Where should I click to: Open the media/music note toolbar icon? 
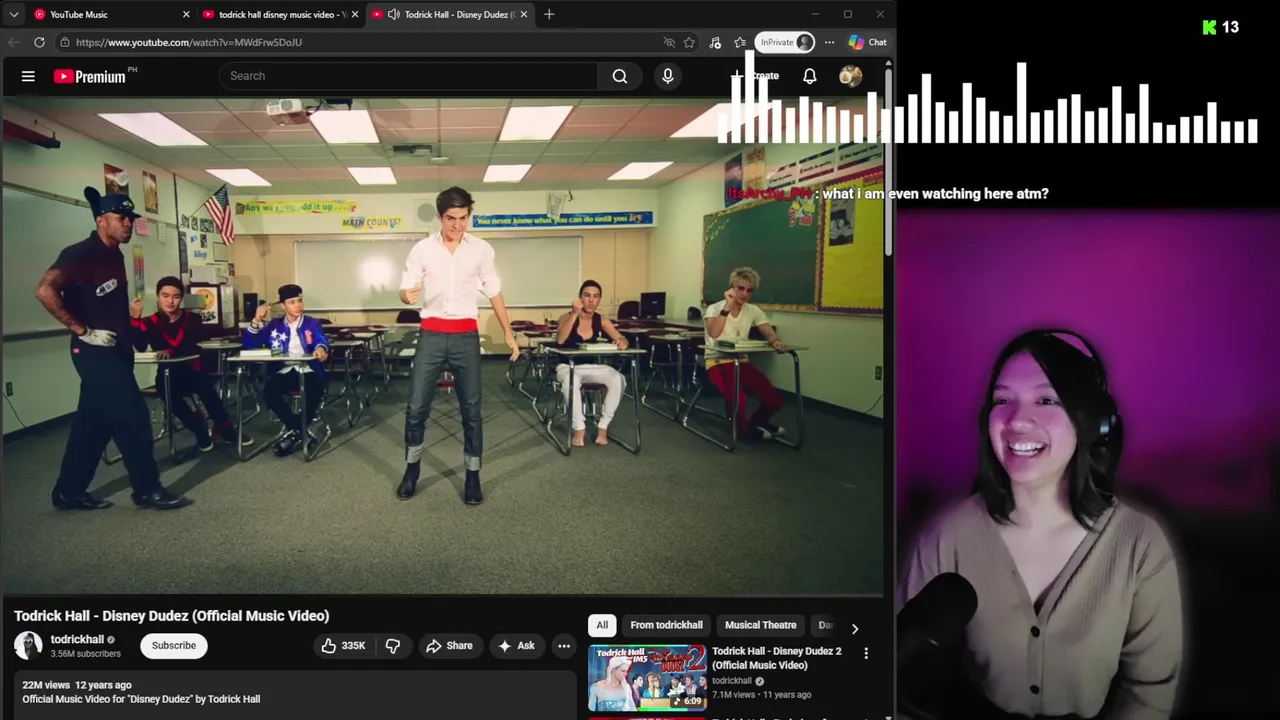coord(715,42)
